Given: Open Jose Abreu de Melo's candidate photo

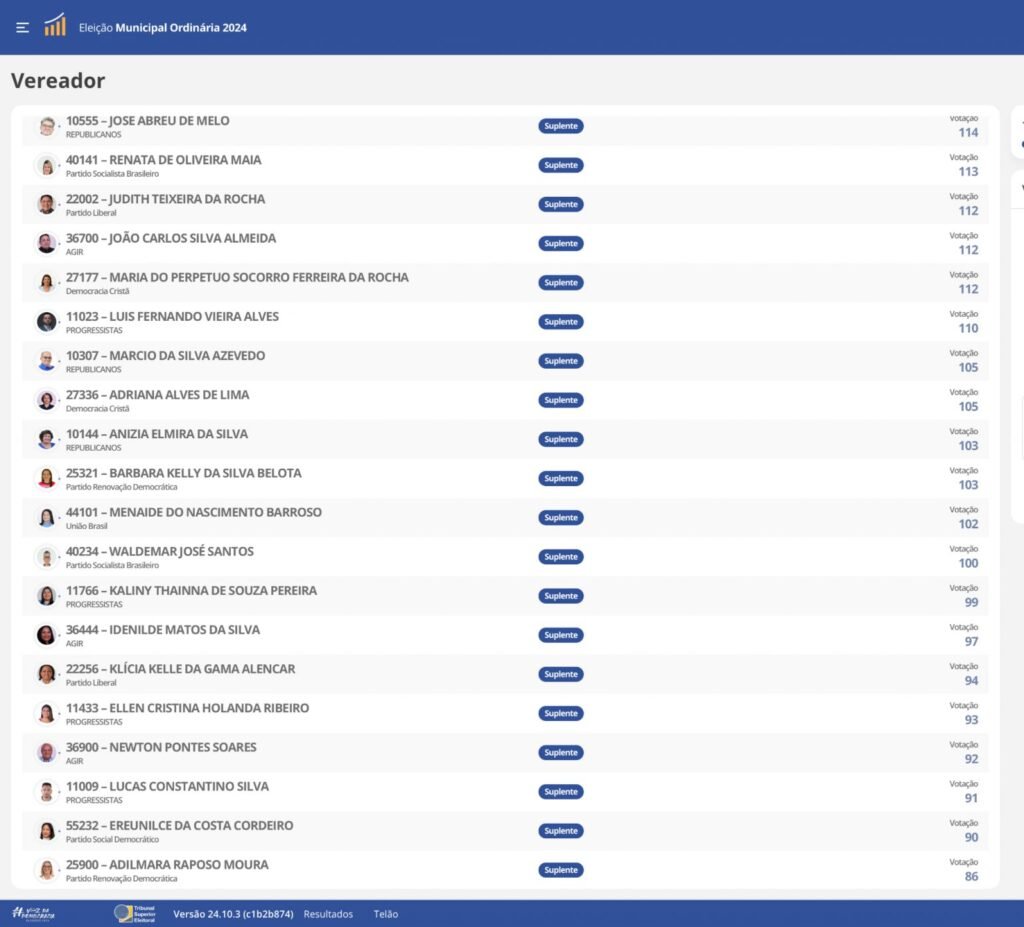Looking at the screenshot, I should (47, 126).
